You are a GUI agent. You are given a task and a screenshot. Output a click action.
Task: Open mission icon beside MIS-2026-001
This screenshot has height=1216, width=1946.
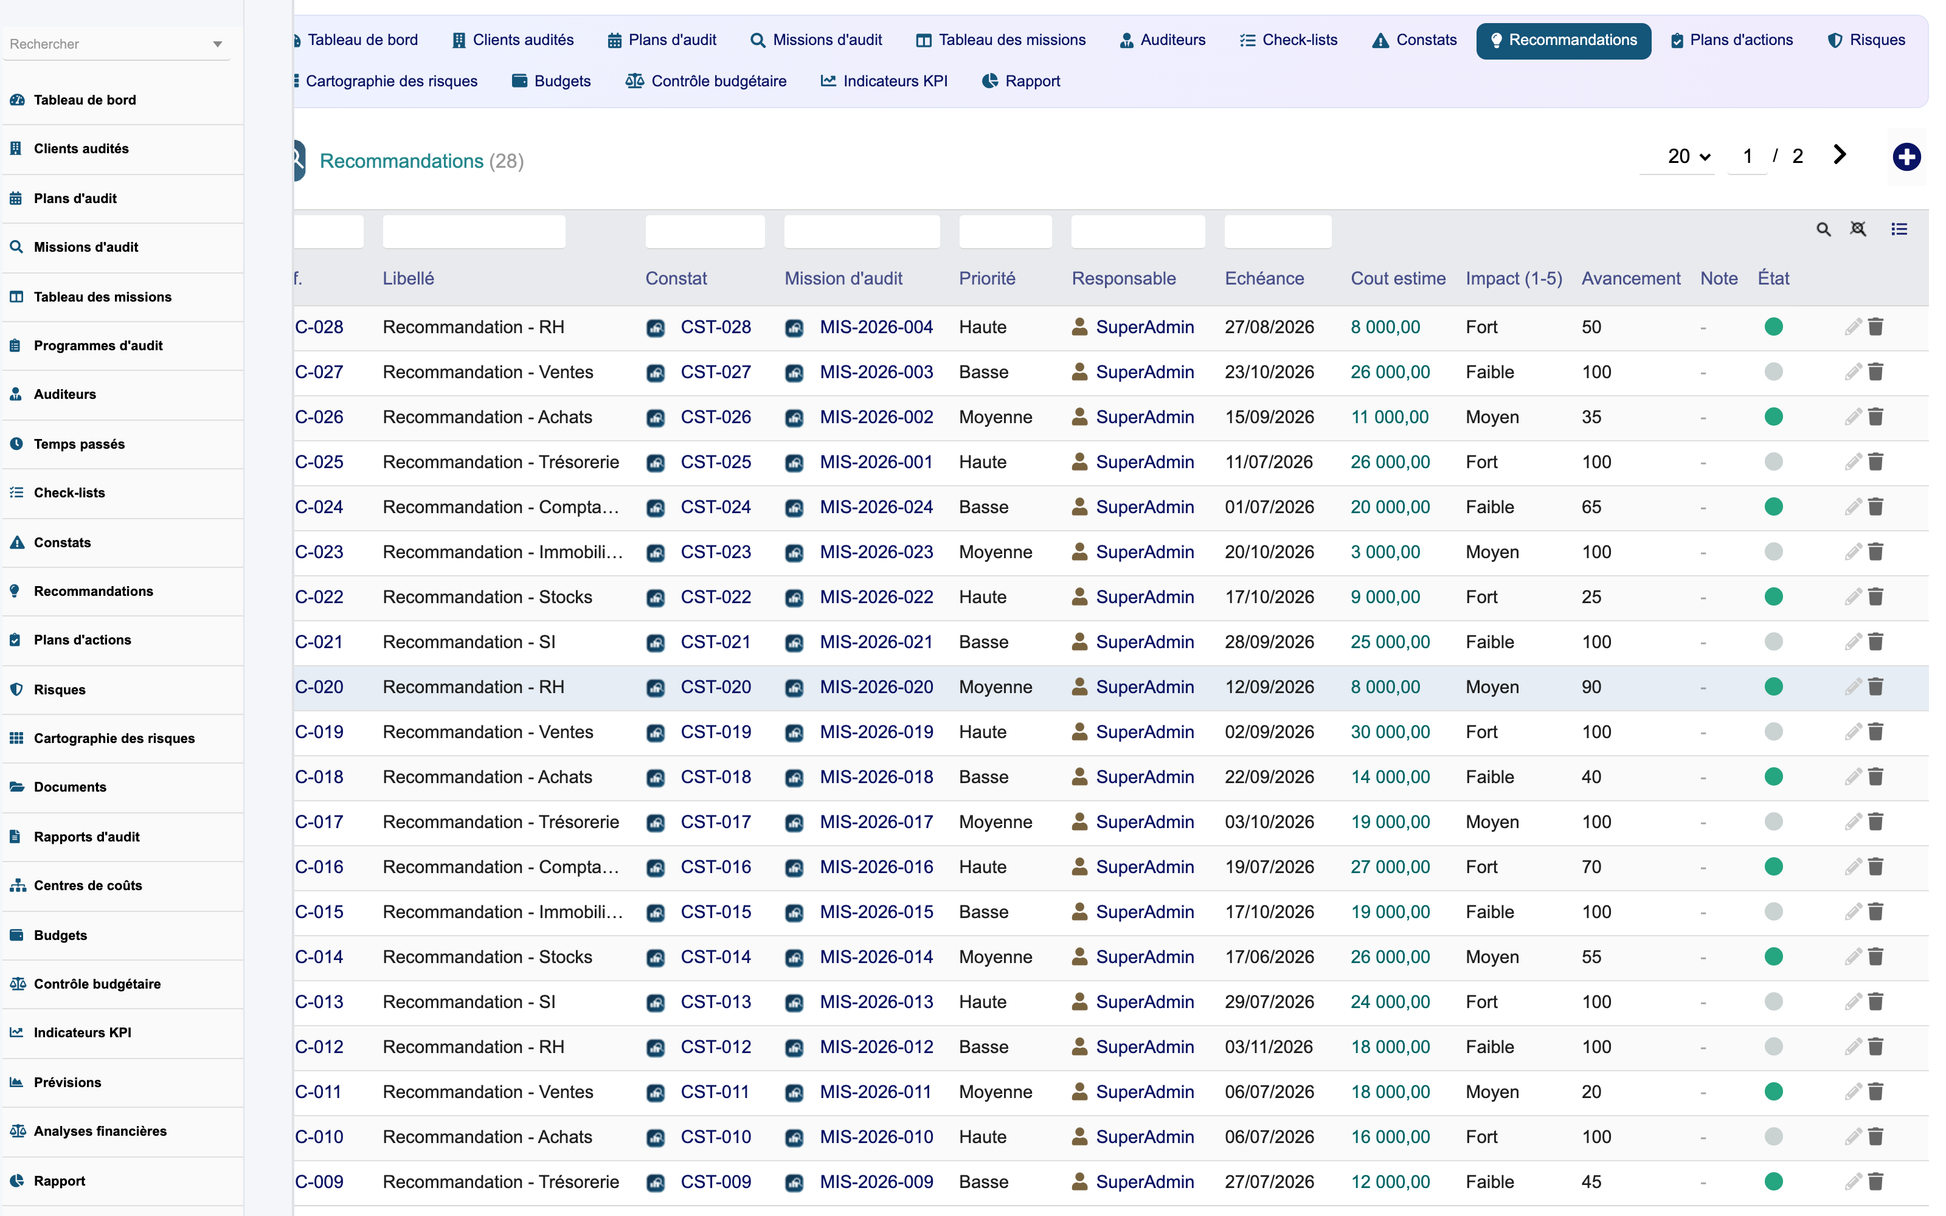[x=794, y=463]
